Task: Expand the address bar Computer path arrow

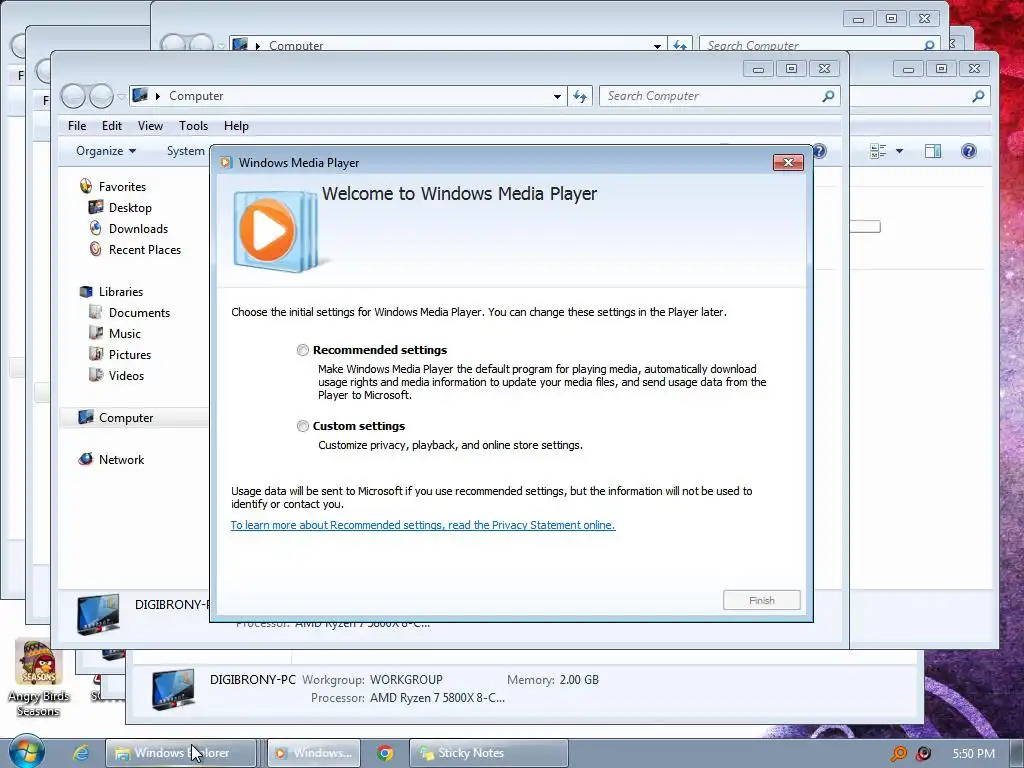Action: click(x=157, y=97)
